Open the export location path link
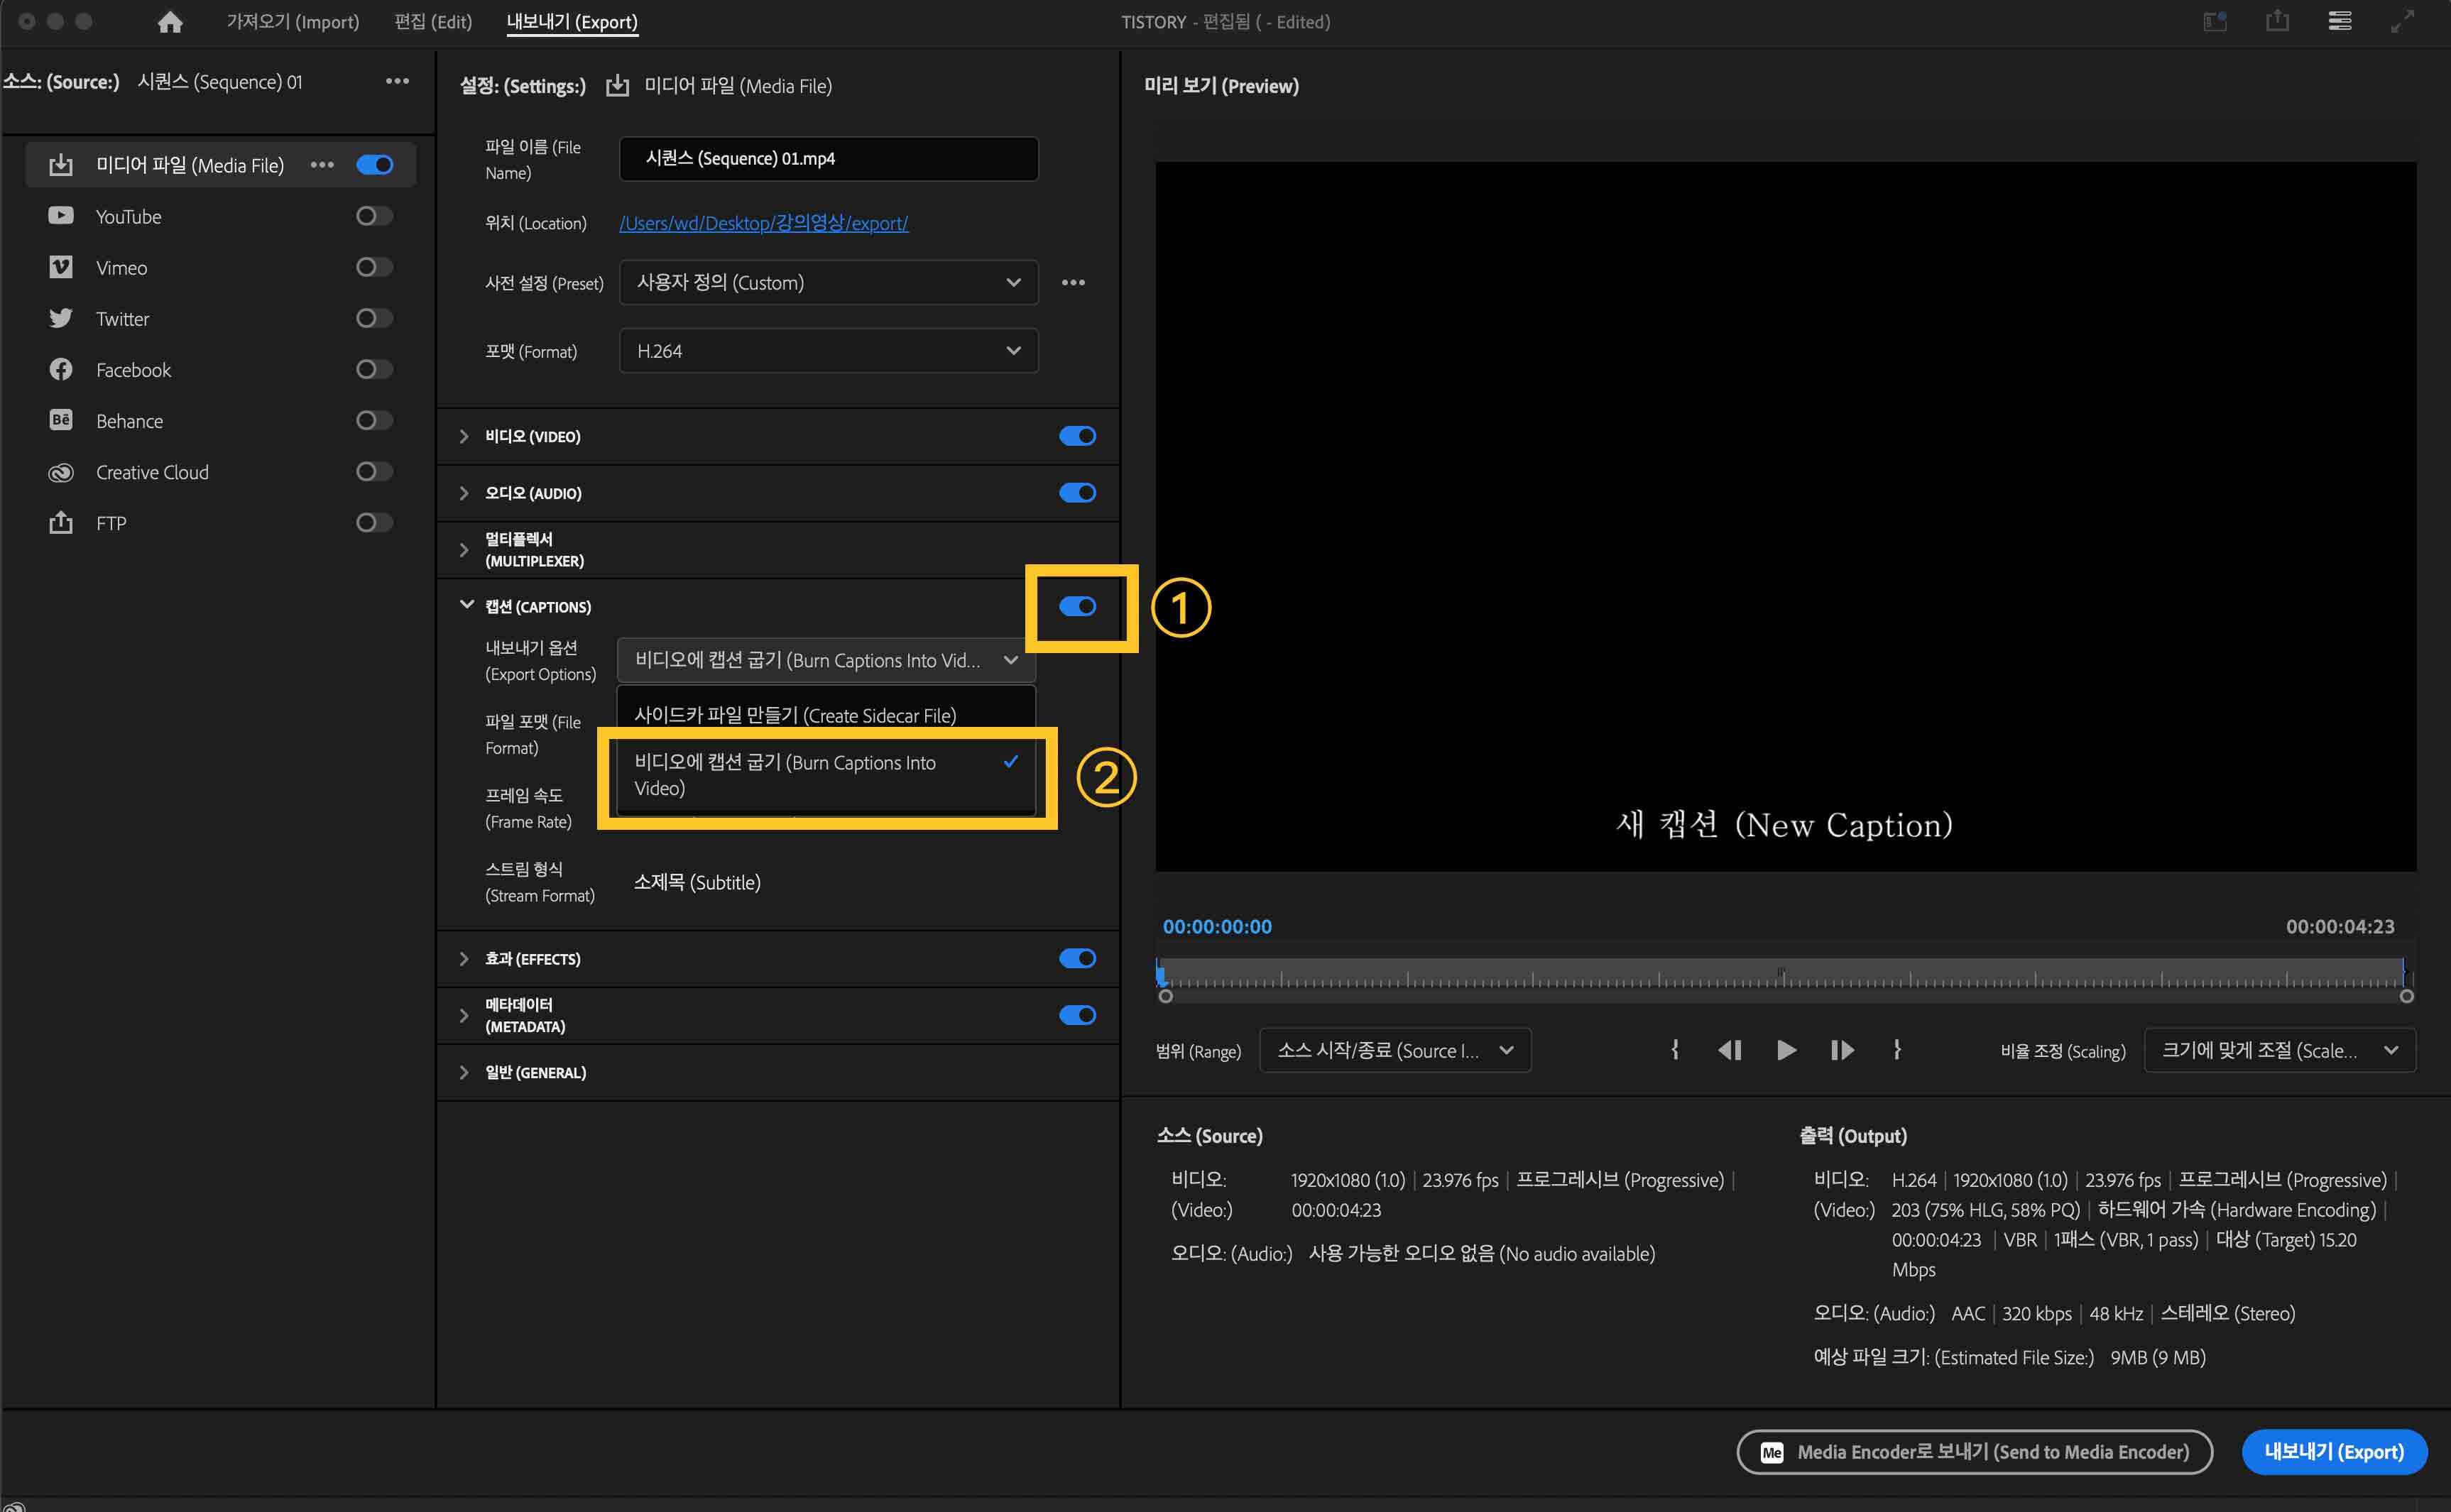The height and width of the screenshot is (1512, 2451). point(763,223)
